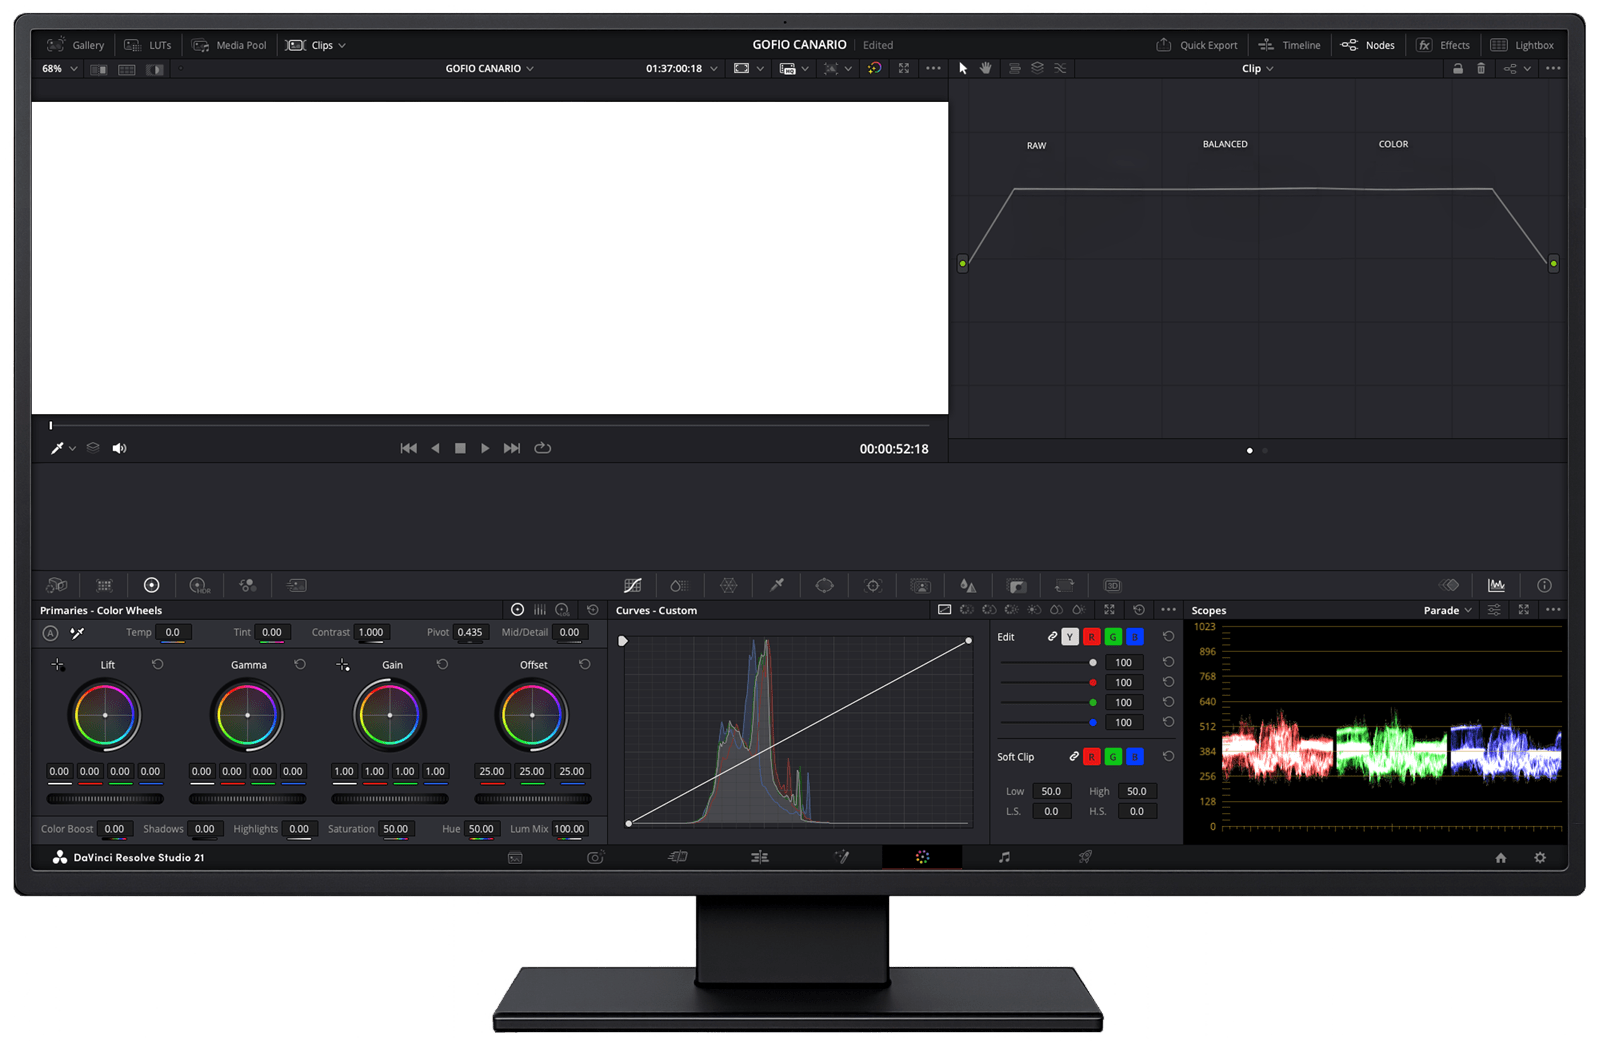Show the Media Pool panel
1600x1041 pixels.
(229, 45)
